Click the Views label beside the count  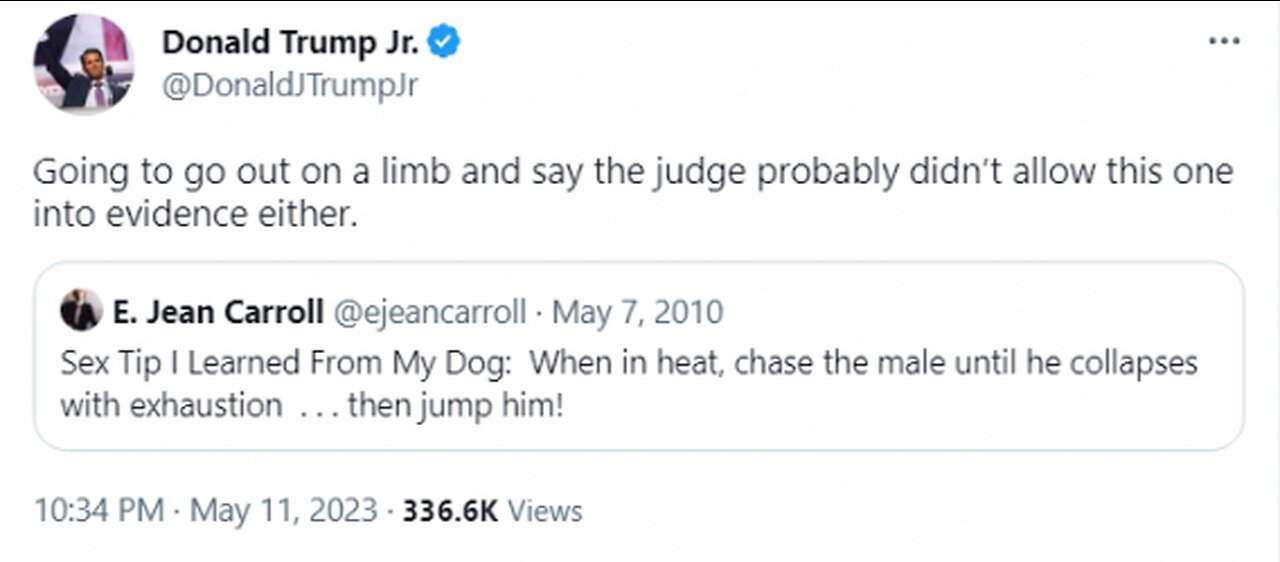pos(545,511)
